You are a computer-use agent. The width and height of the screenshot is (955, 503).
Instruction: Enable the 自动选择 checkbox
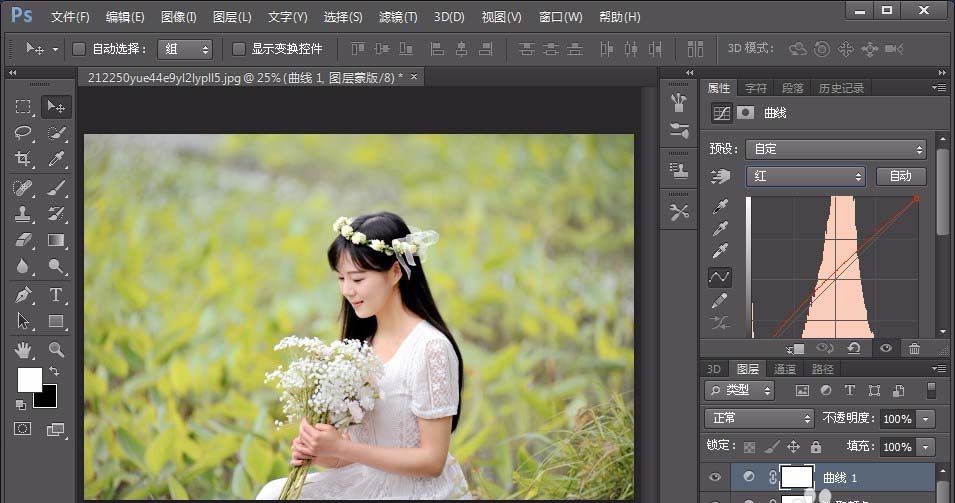pos(79,49)
